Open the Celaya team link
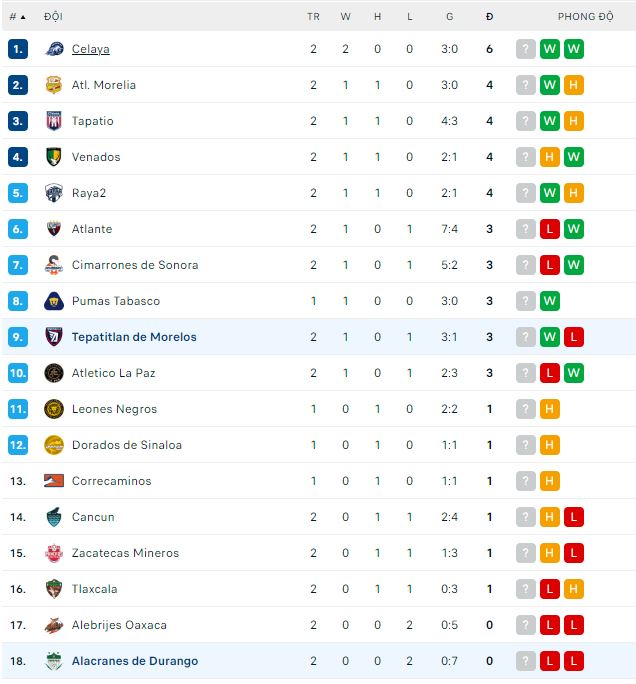The width and height of the screenshot is (636, 684). pos(91,49)
